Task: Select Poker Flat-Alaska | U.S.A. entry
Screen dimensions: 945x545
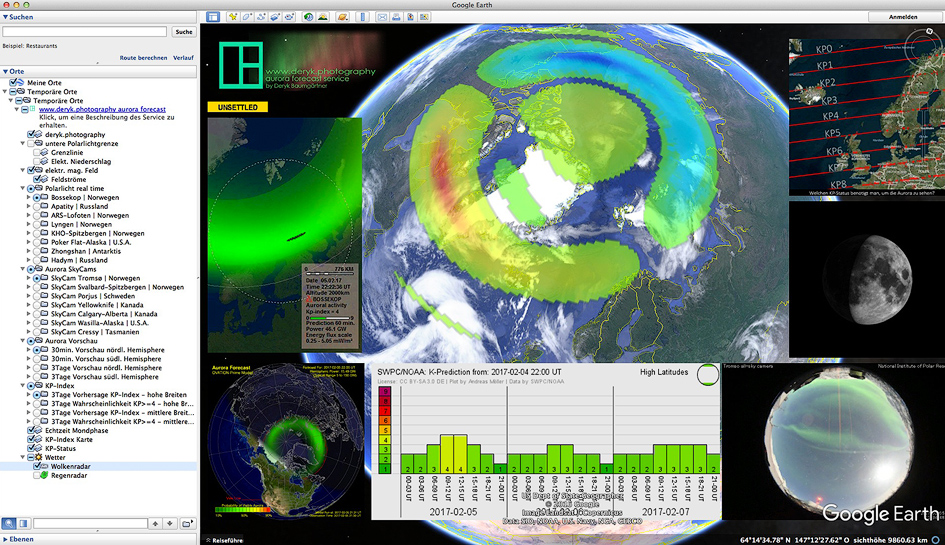Action: point(91,242)
